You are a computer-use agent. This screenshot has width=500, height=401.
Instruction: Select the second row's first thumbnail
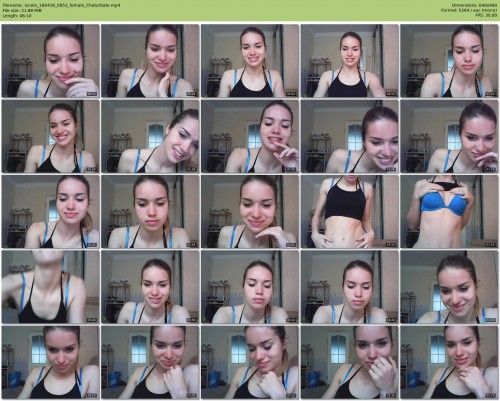[x=50, y=136]
